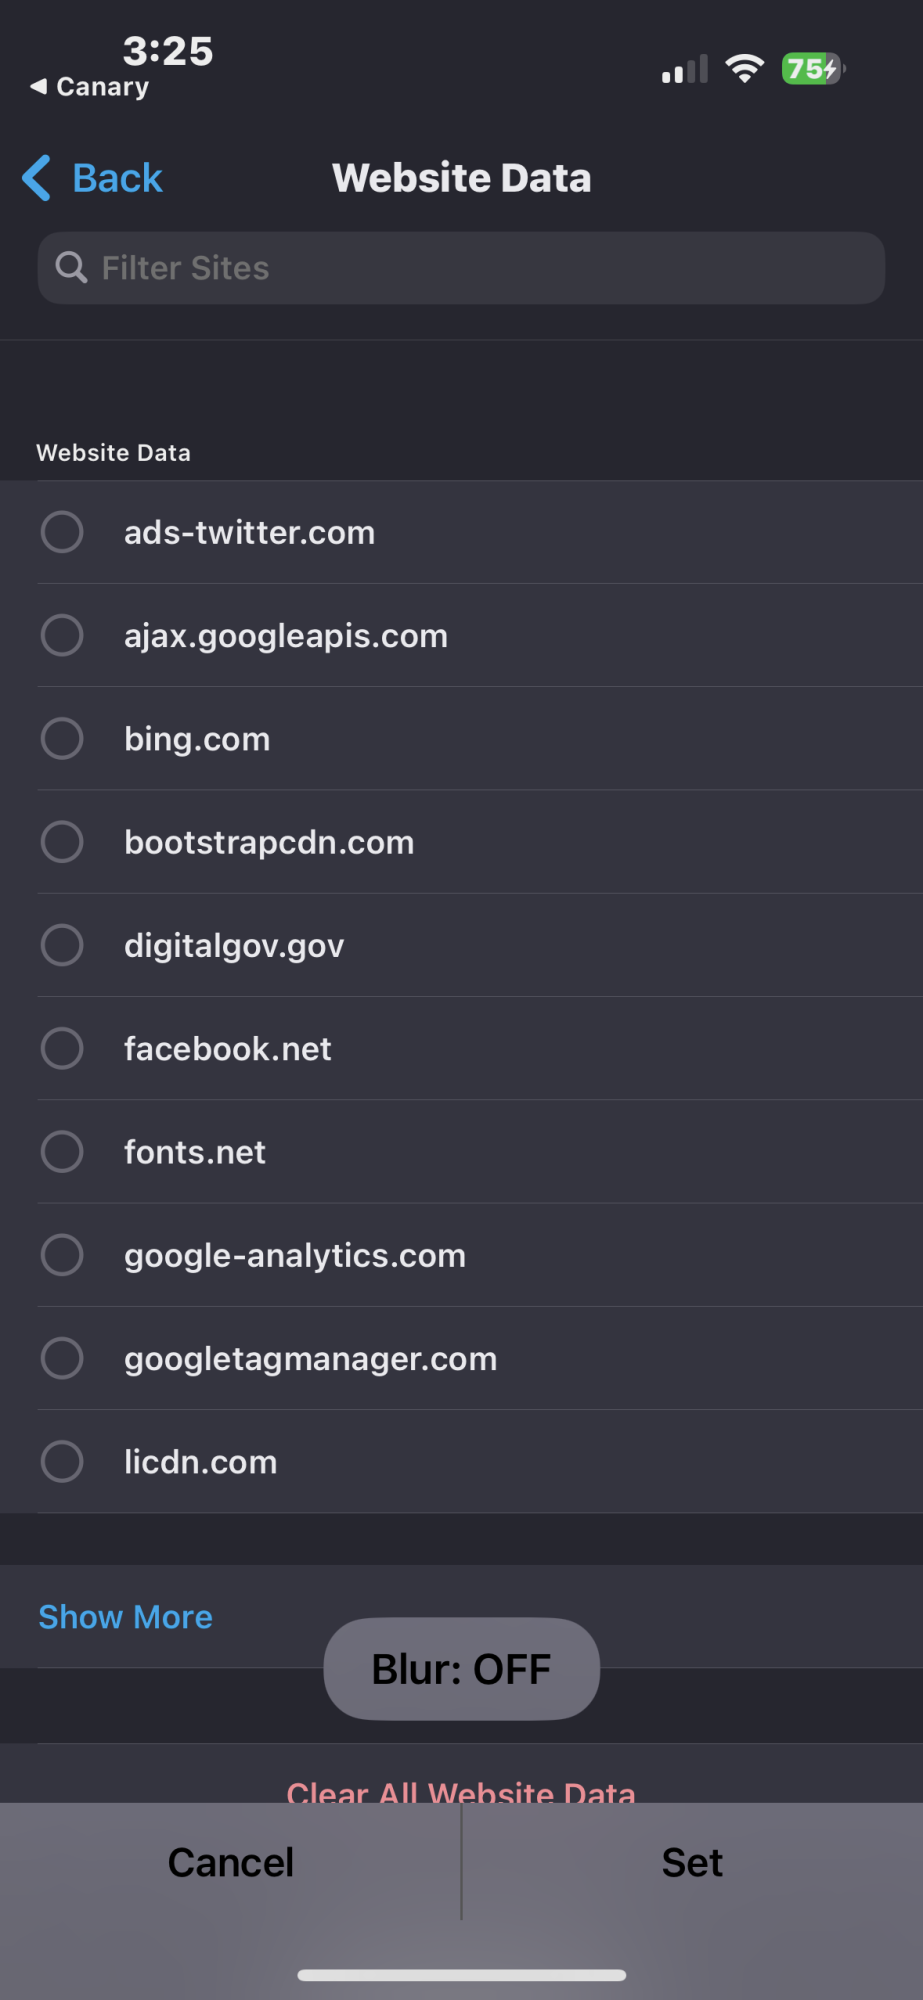Return to Canary app via breadcrumb
Viewport: 923px width, 2000px height.
point(91,87)
